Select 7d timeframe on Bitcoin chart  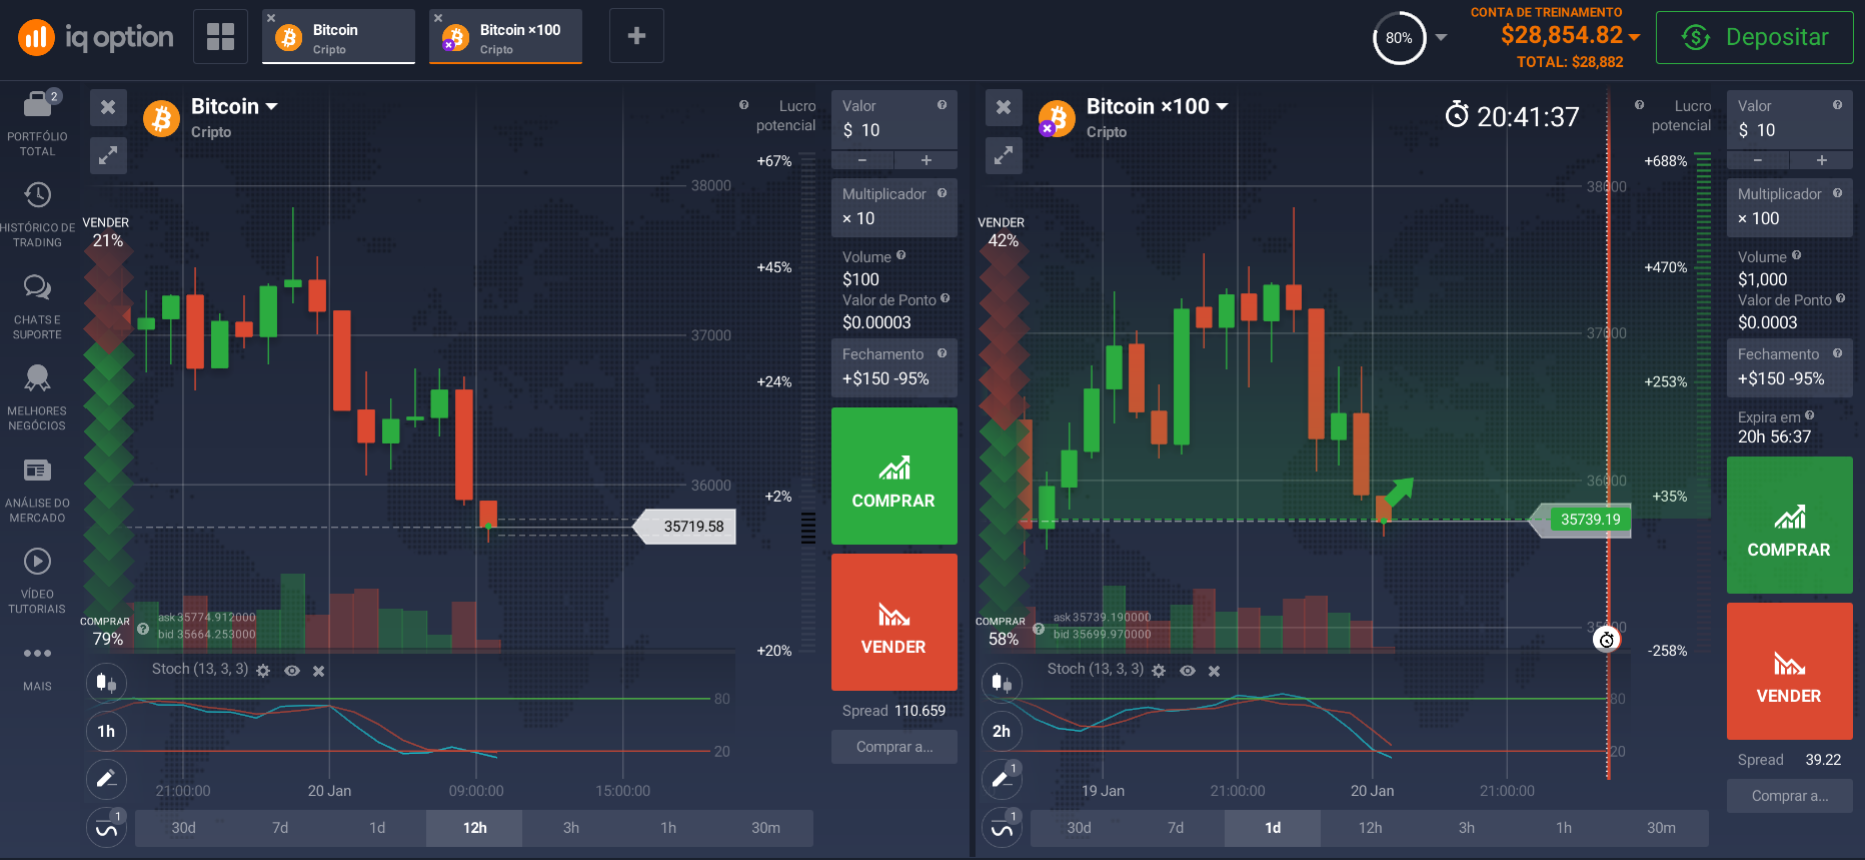(x=280, y=828)
